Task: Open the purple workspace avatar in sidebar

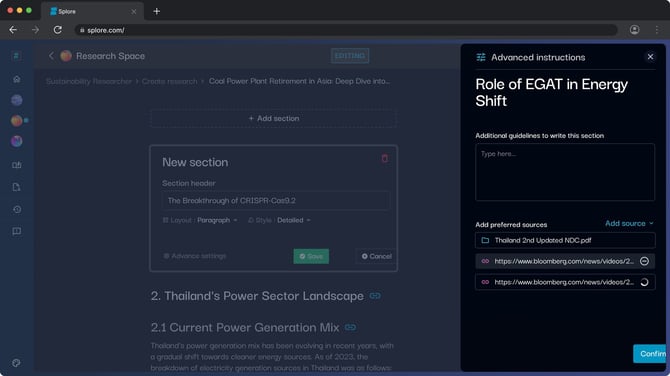Action: [x=17, y=141]
